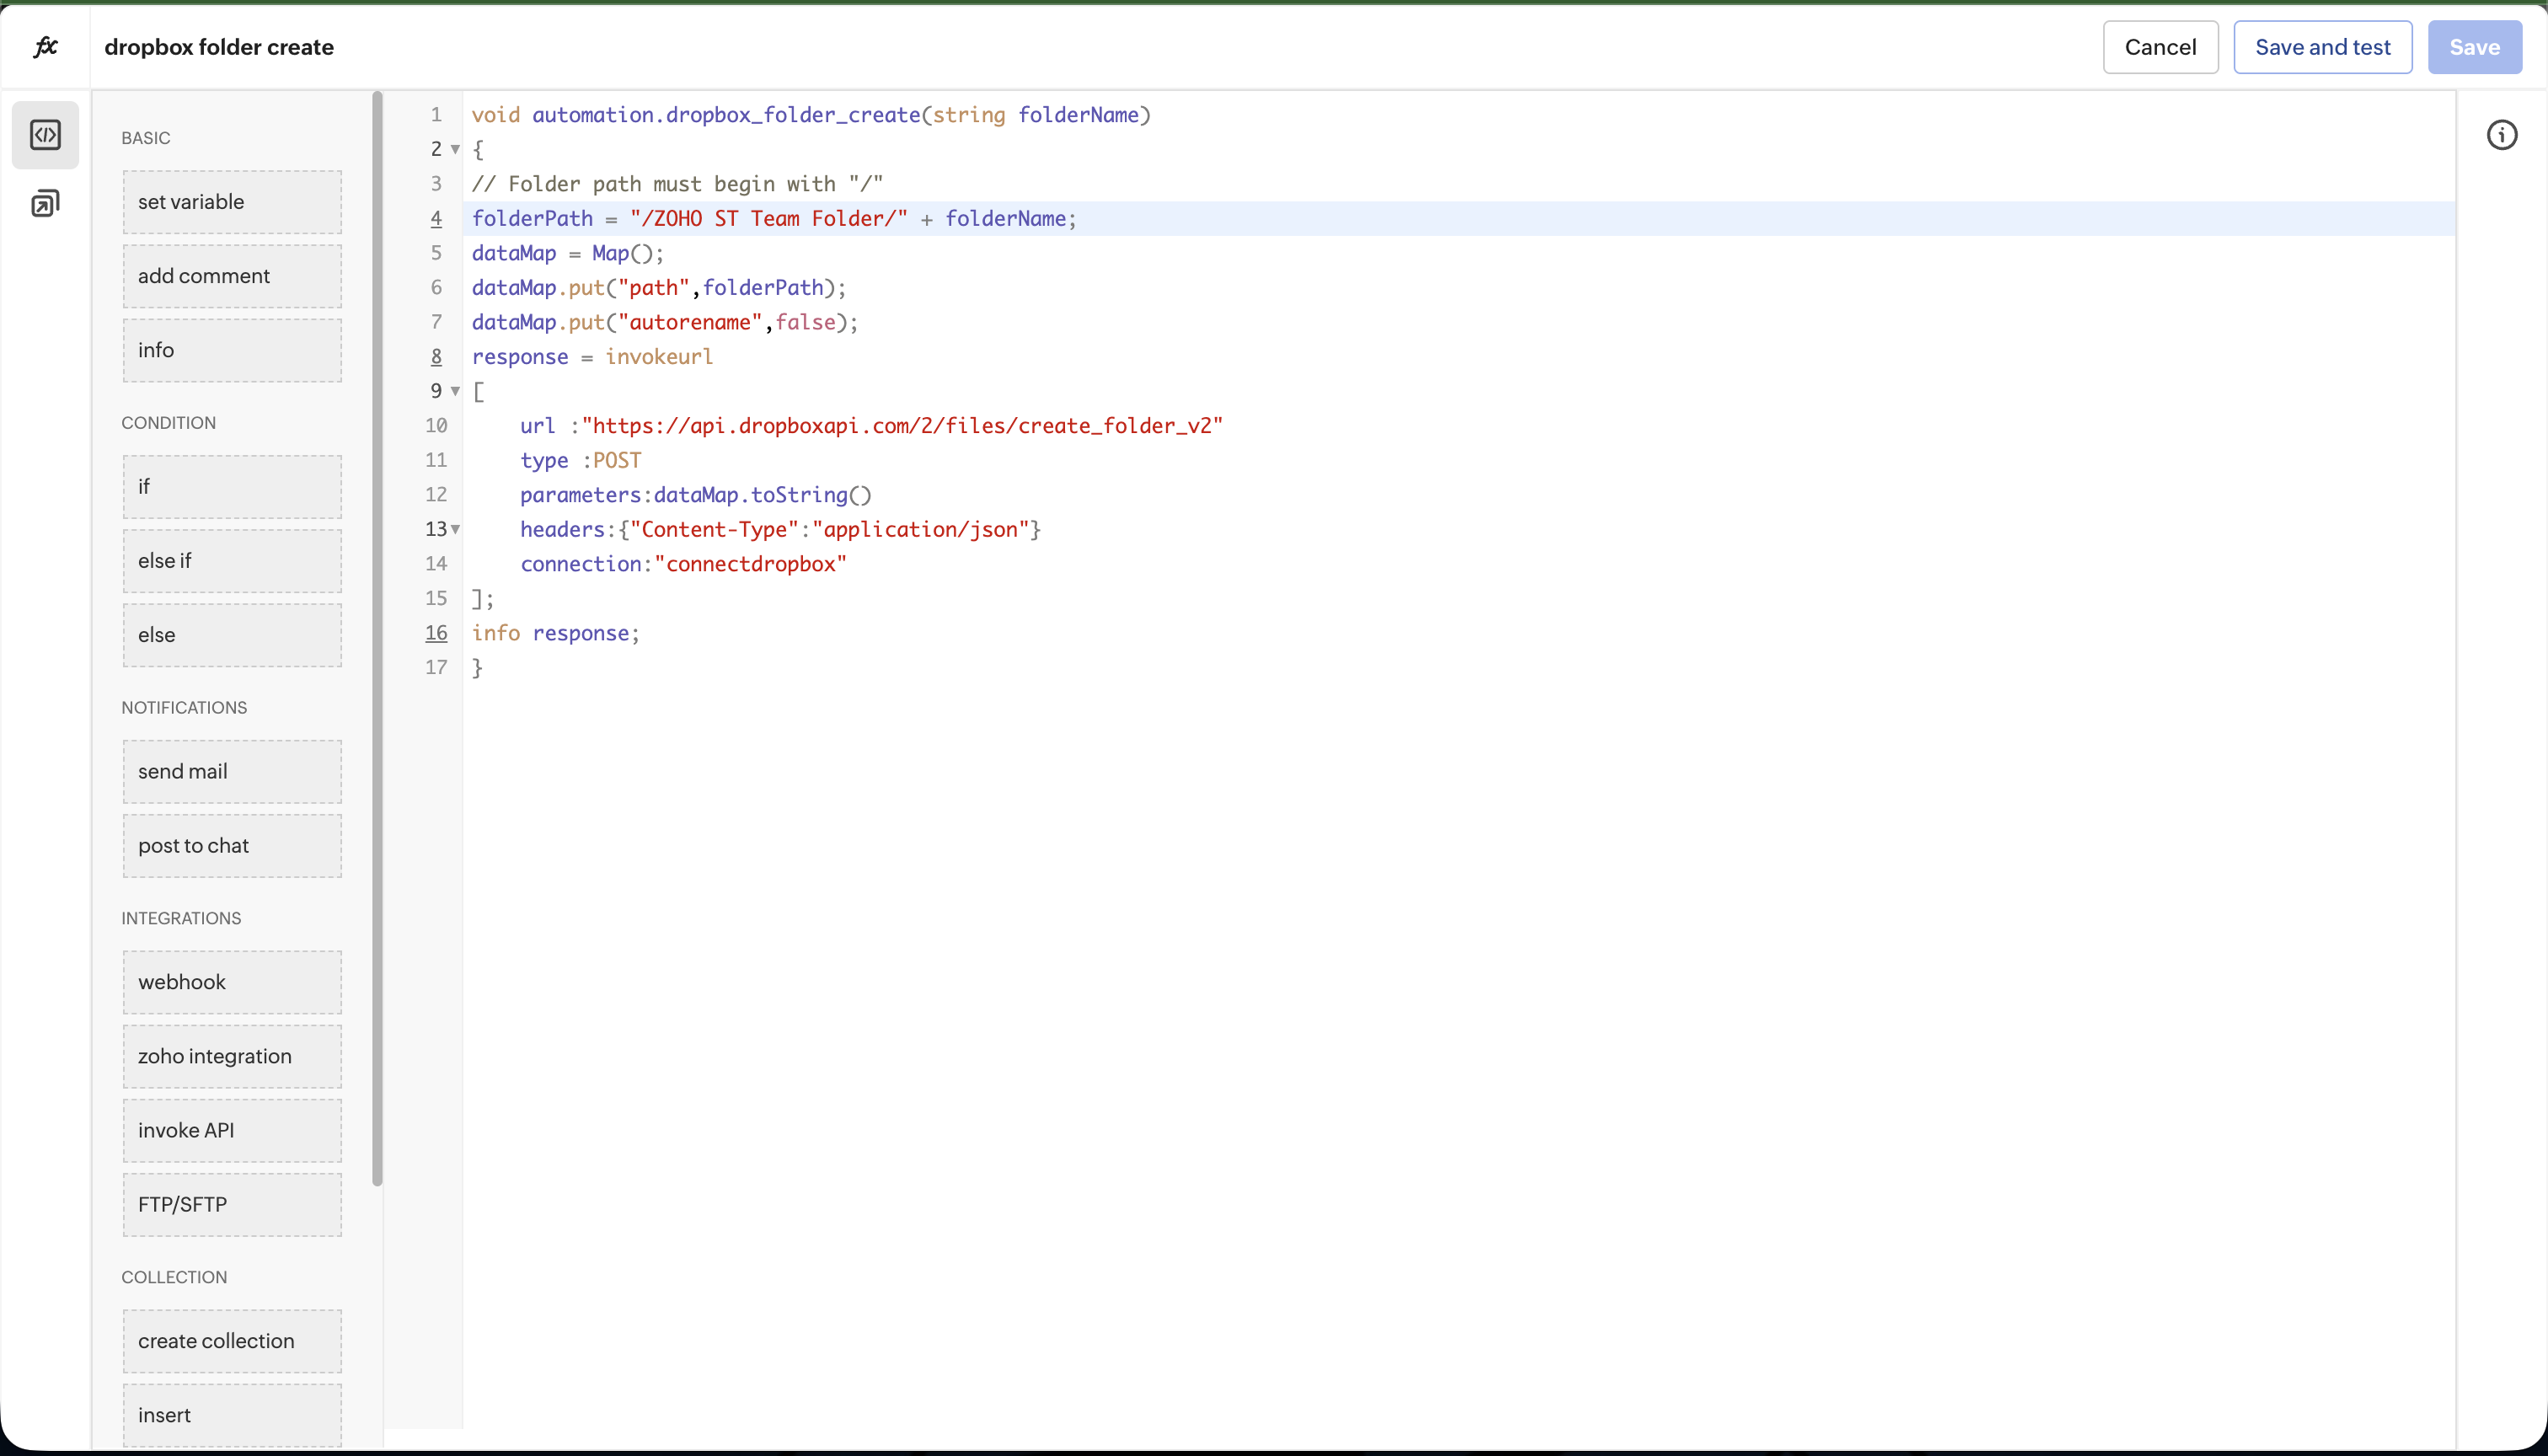The height and width of the screenshot is (1456, 2548).
Task: Click the sidebar vertical scrollbar
Action: tap(377, 640)
